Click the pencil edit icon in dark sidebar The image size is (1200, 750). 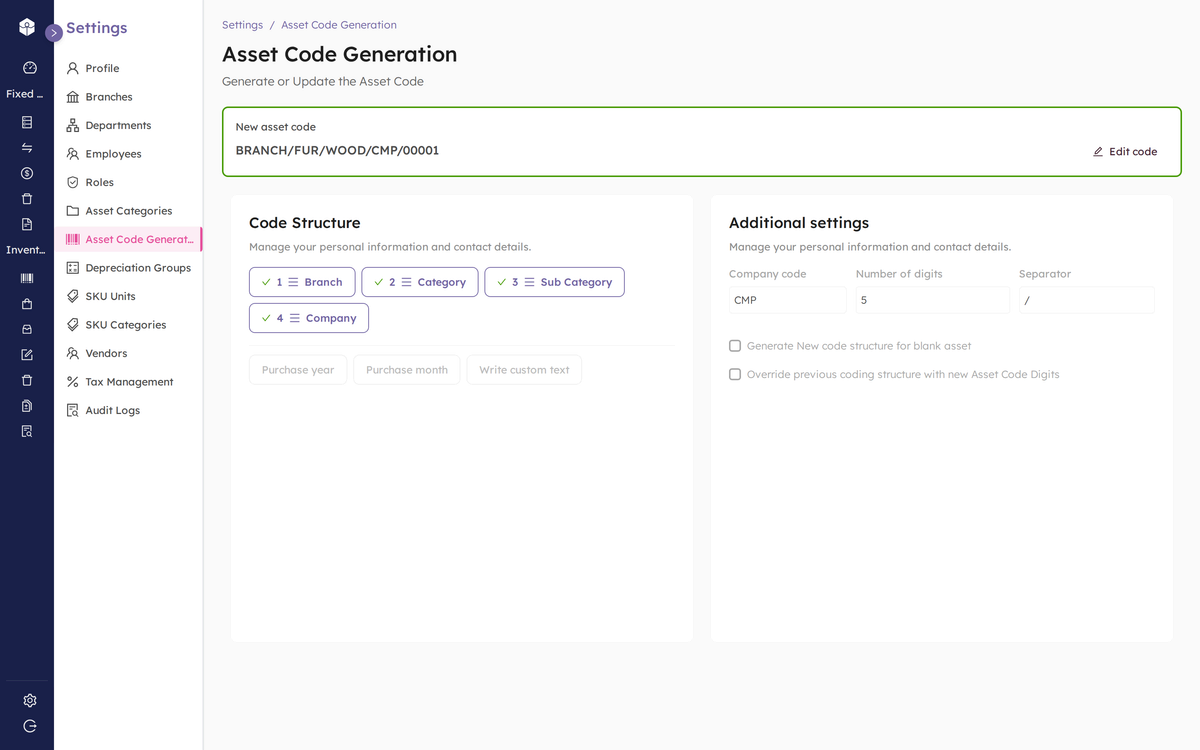27,355
